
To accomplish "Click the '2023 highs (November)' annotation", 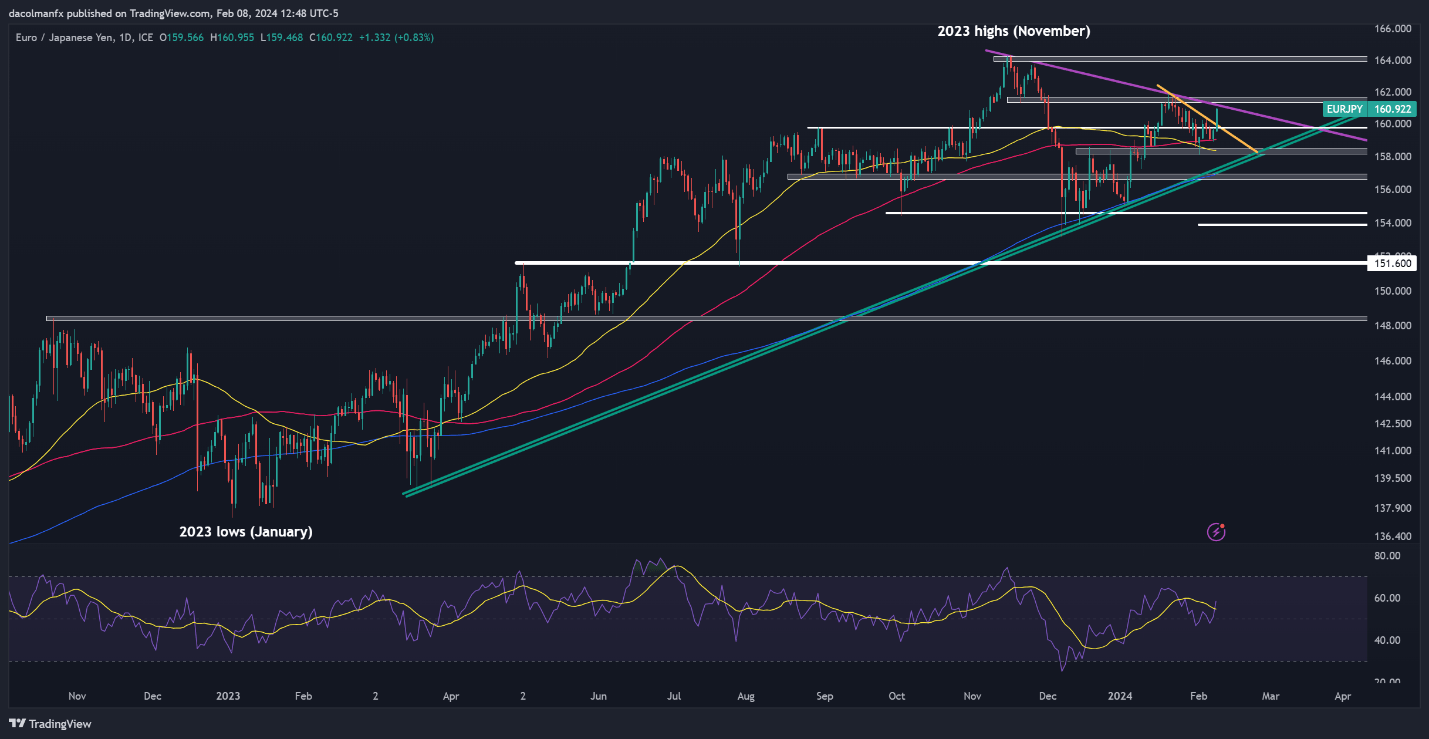I will click(x=1013, y=32).
